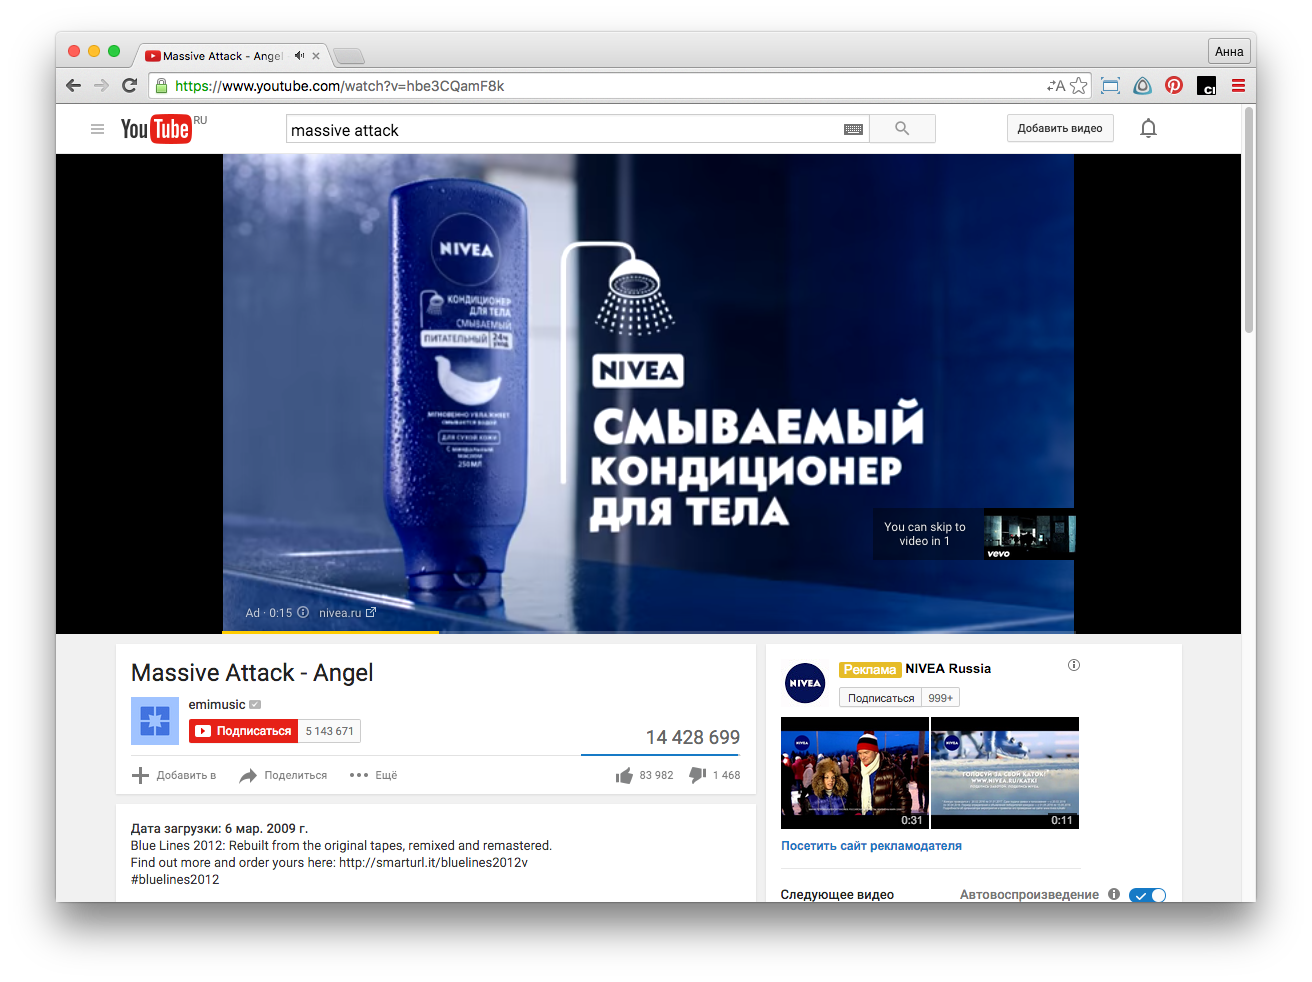This screenshot has width=1312, height=982.
Task: Click the red Подписаться subscribe button
Action: pos(244,731)
